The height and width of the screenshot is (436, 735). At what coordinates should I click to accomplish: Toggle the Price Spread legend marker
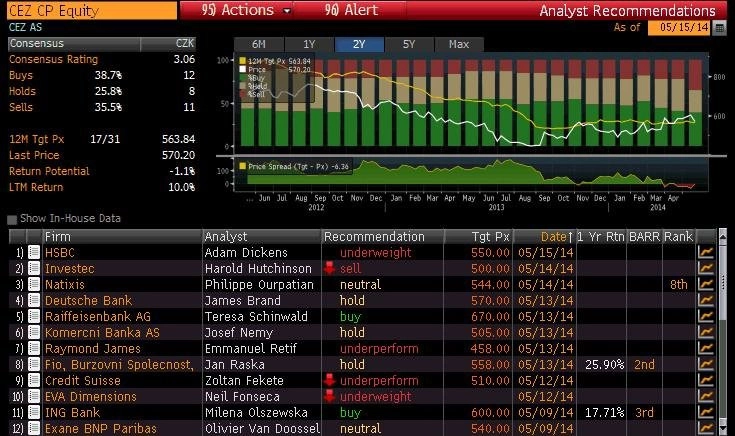pyautogui.click(x=242, y=166)
